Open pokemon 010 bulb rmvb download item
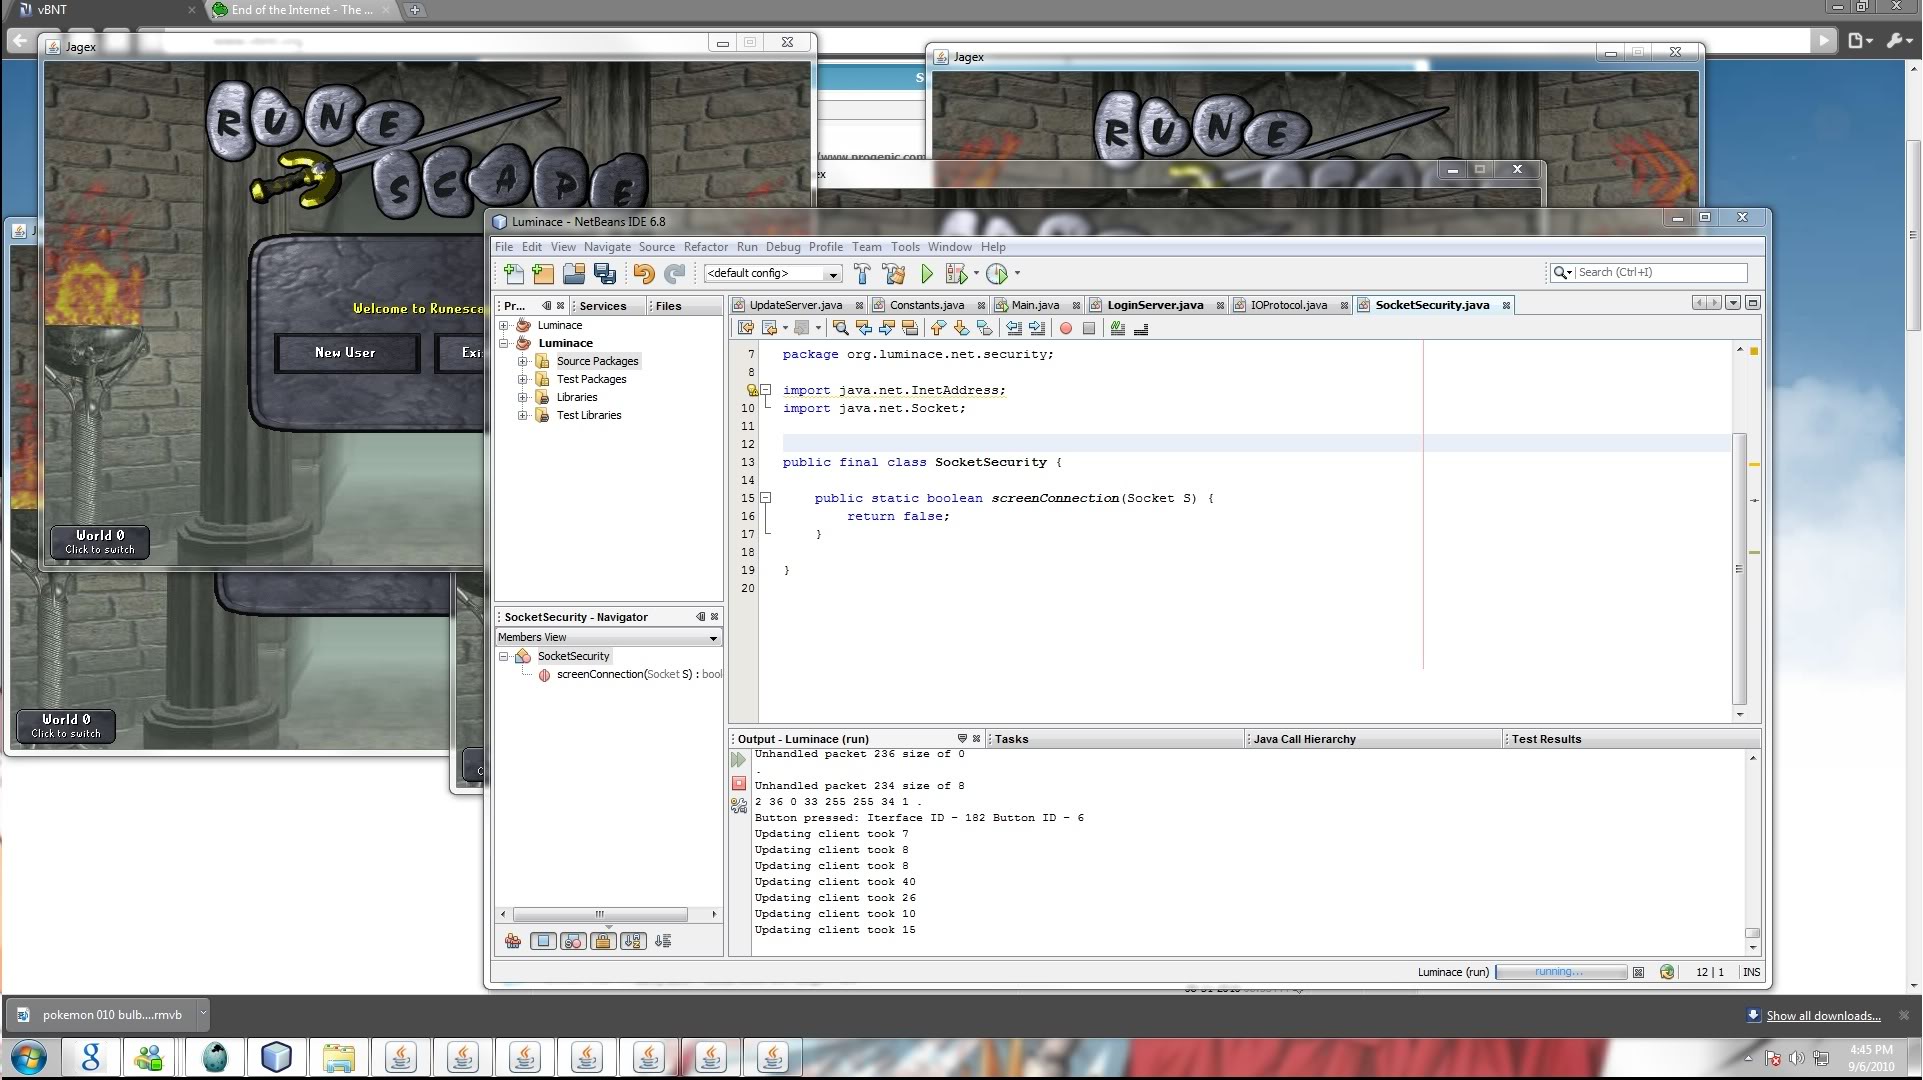Screen dimensions: 1923x1080 [100, 1014]
